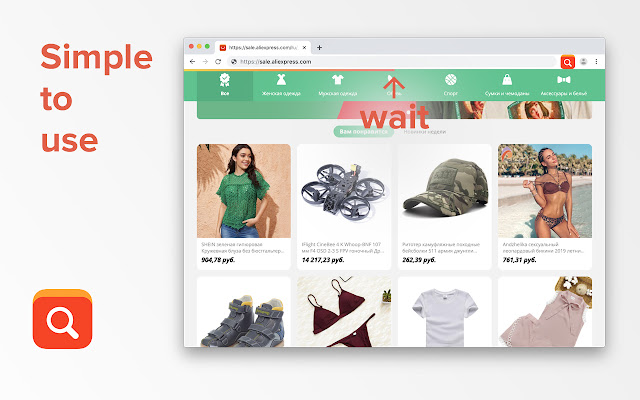This screenshot has height=400, width=640.
Task: Reload the page with the refresh icon
Action: [x=218, y=62]
